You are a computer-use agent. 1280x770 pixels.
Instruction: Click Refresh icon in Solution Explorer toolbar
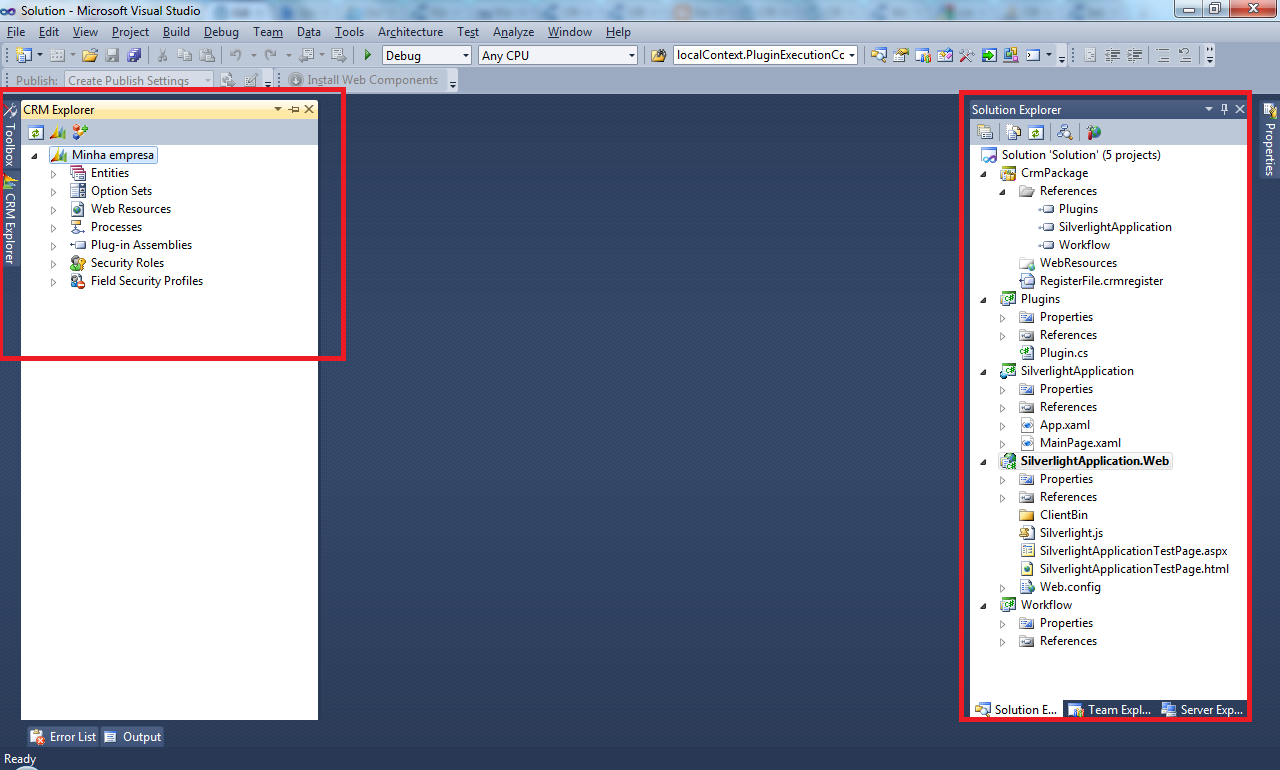tap(1036, 132)
